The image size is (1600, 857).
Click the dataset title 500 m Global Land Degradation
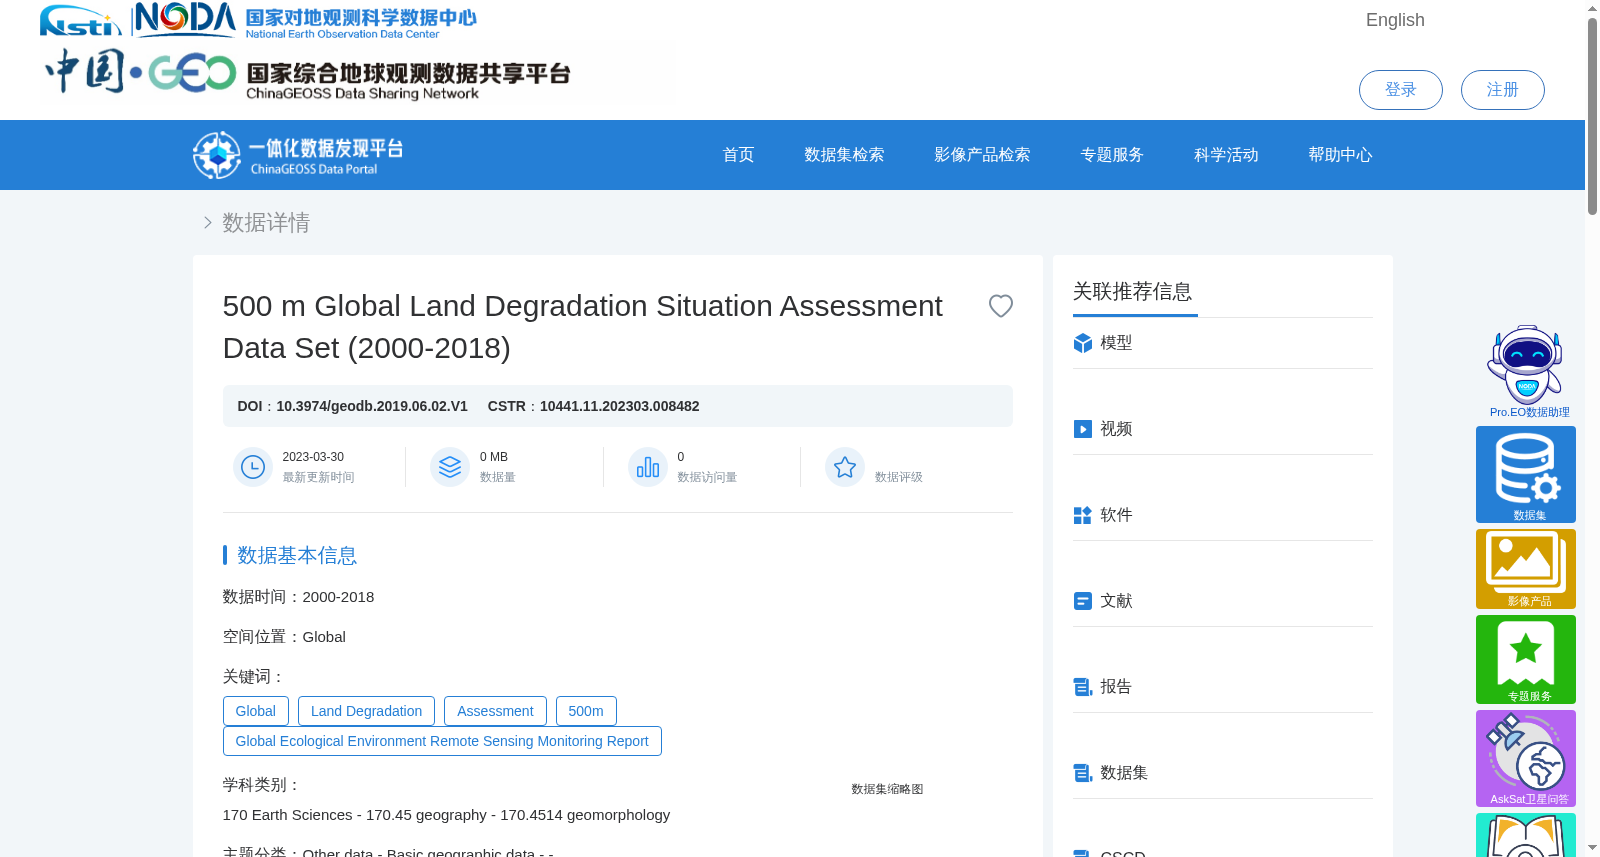click(x=582, y=327)
